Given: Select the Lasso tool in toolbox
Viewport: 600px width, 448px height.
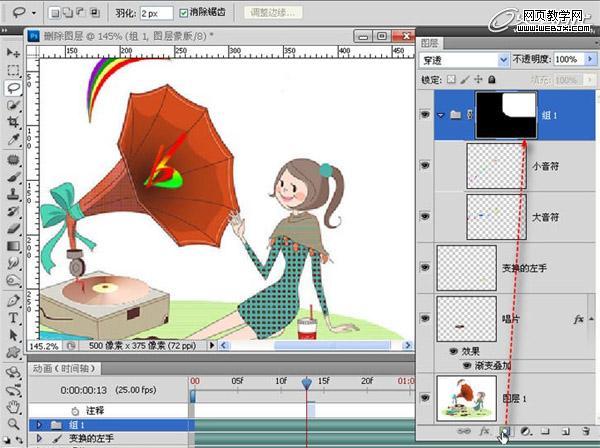Looking at the screenshot, I should tap(13, 88).
